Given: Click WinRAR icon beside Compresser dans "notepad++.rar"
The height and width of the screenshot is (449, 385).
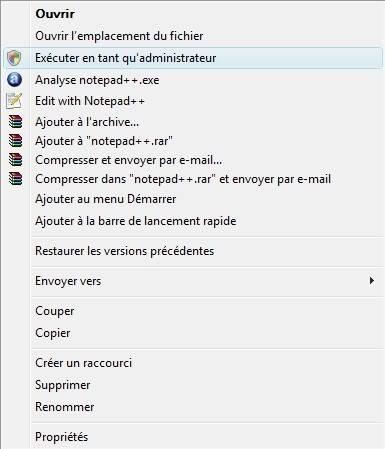Looking at the screenshot, I should point(15,179).
